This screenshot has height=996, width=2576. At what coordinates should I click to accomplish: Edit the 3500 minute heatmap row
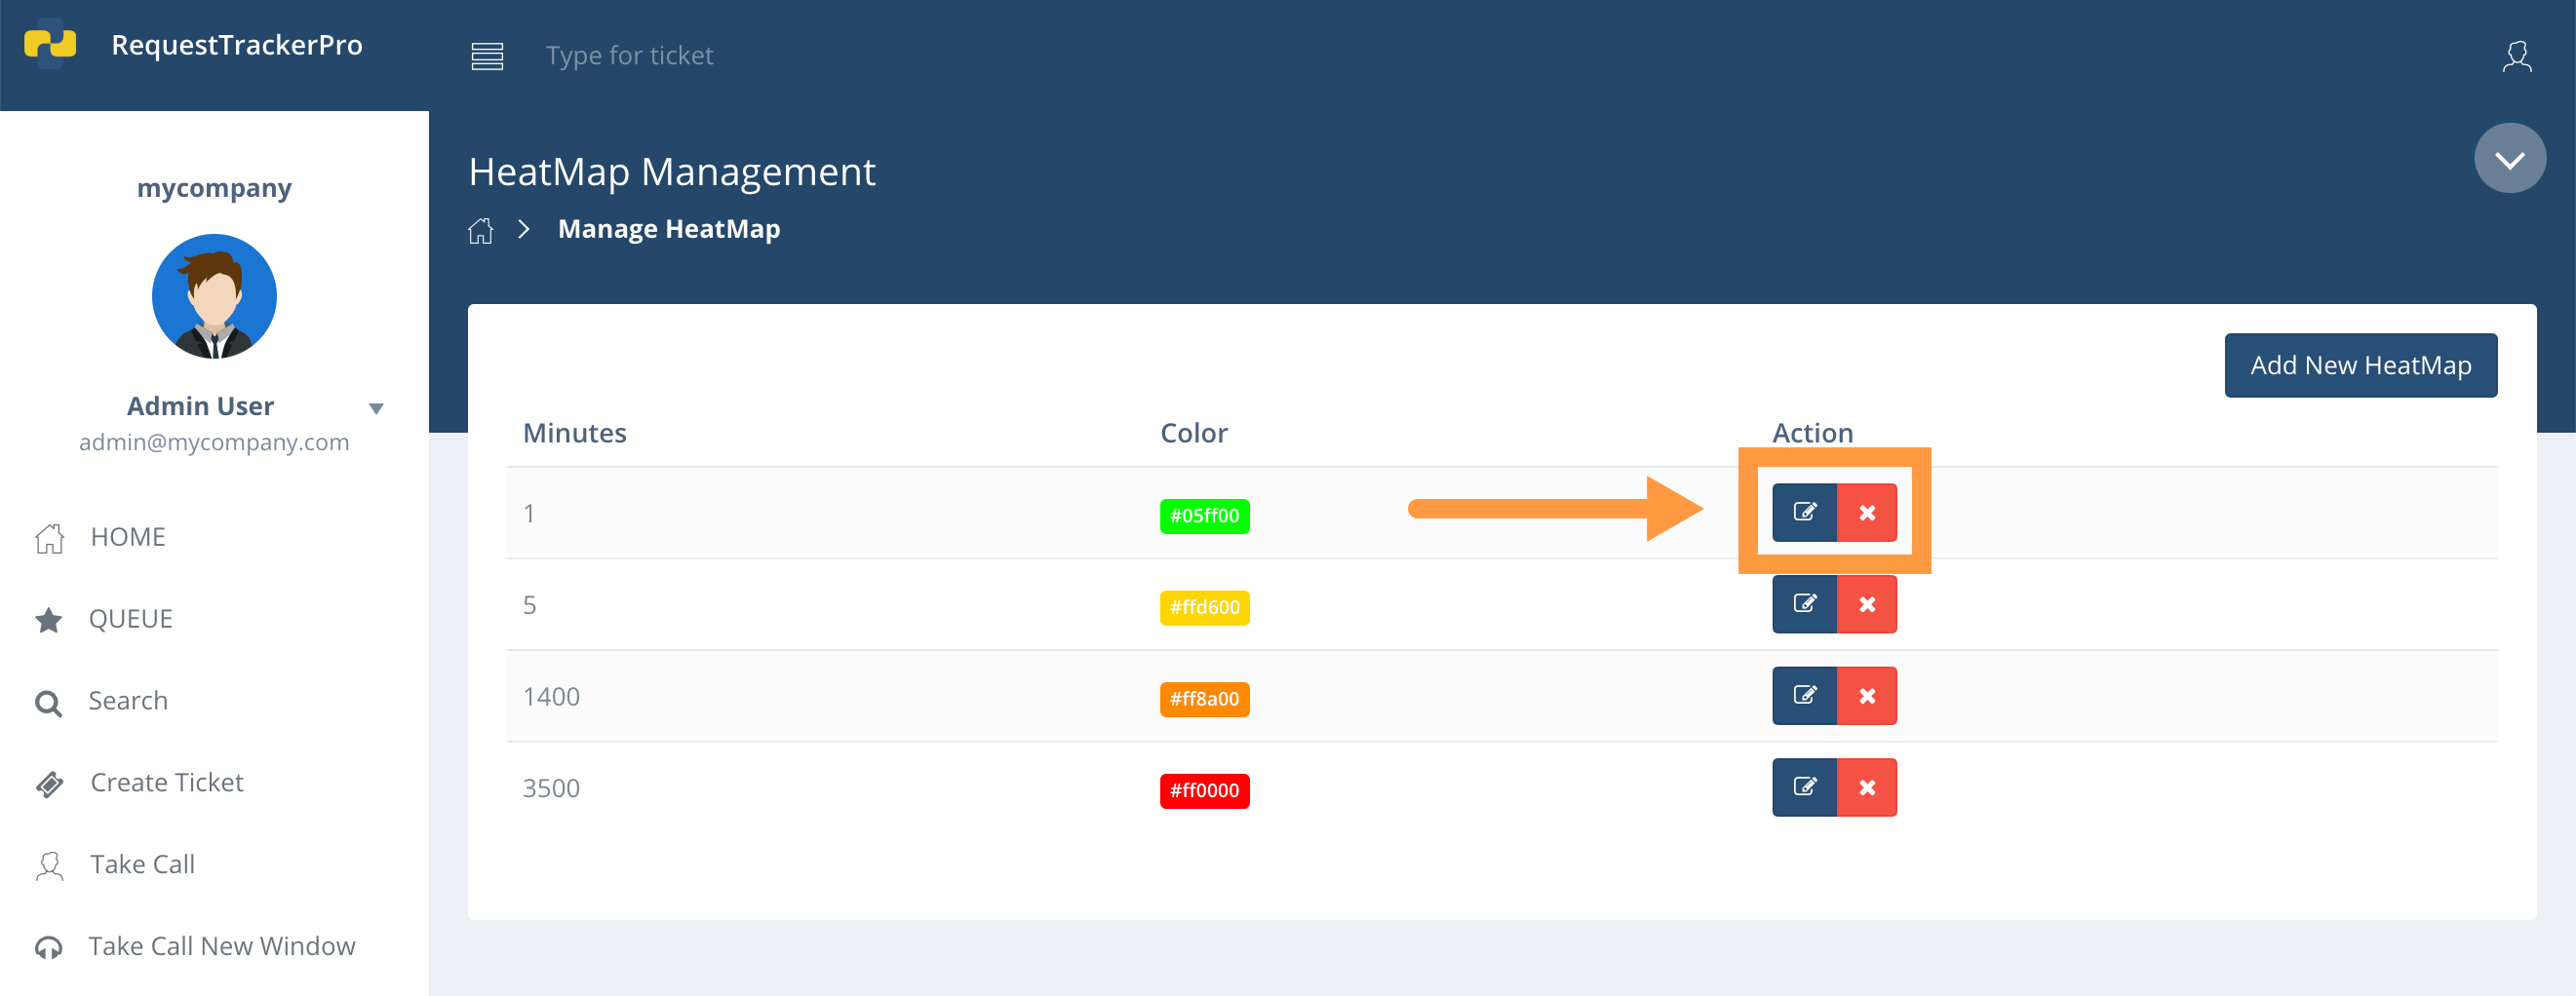point(1804,787)
